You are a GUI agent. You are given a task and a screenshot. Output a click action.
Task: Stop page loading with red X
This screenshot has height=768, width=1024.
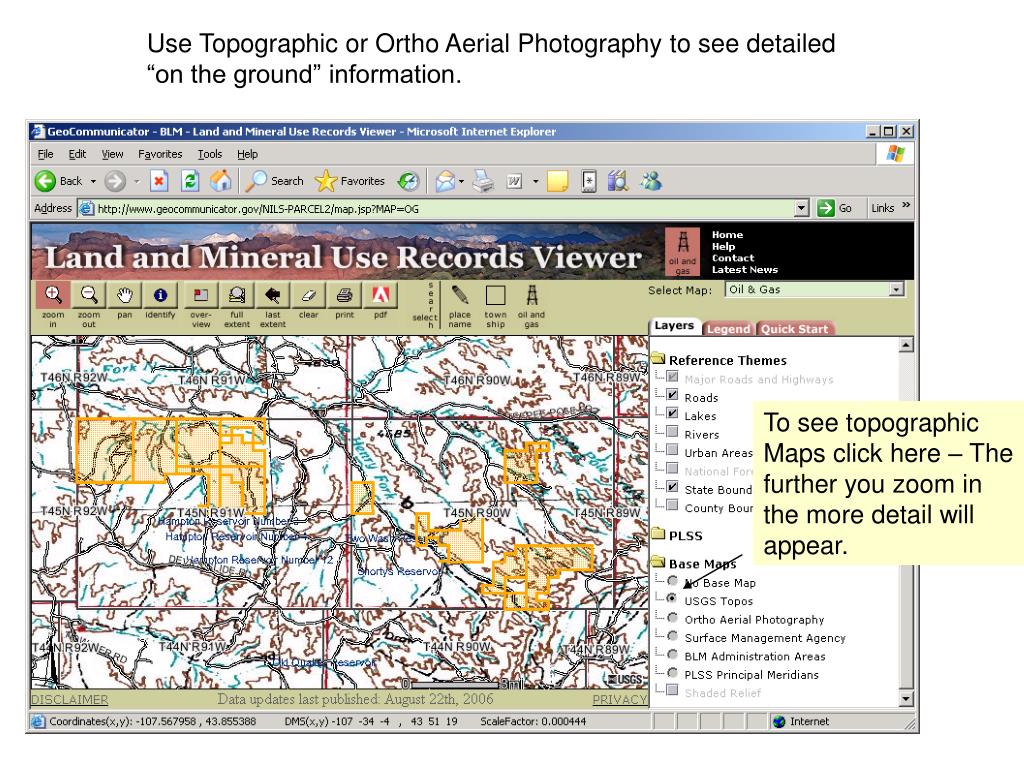(159, 181)
